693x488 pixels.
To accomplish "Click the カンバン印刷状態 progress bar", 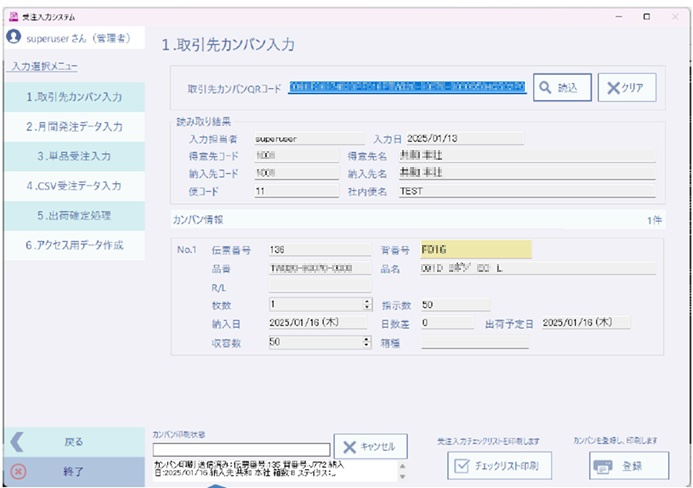I will pyautogui.click(x=241, y=450).
